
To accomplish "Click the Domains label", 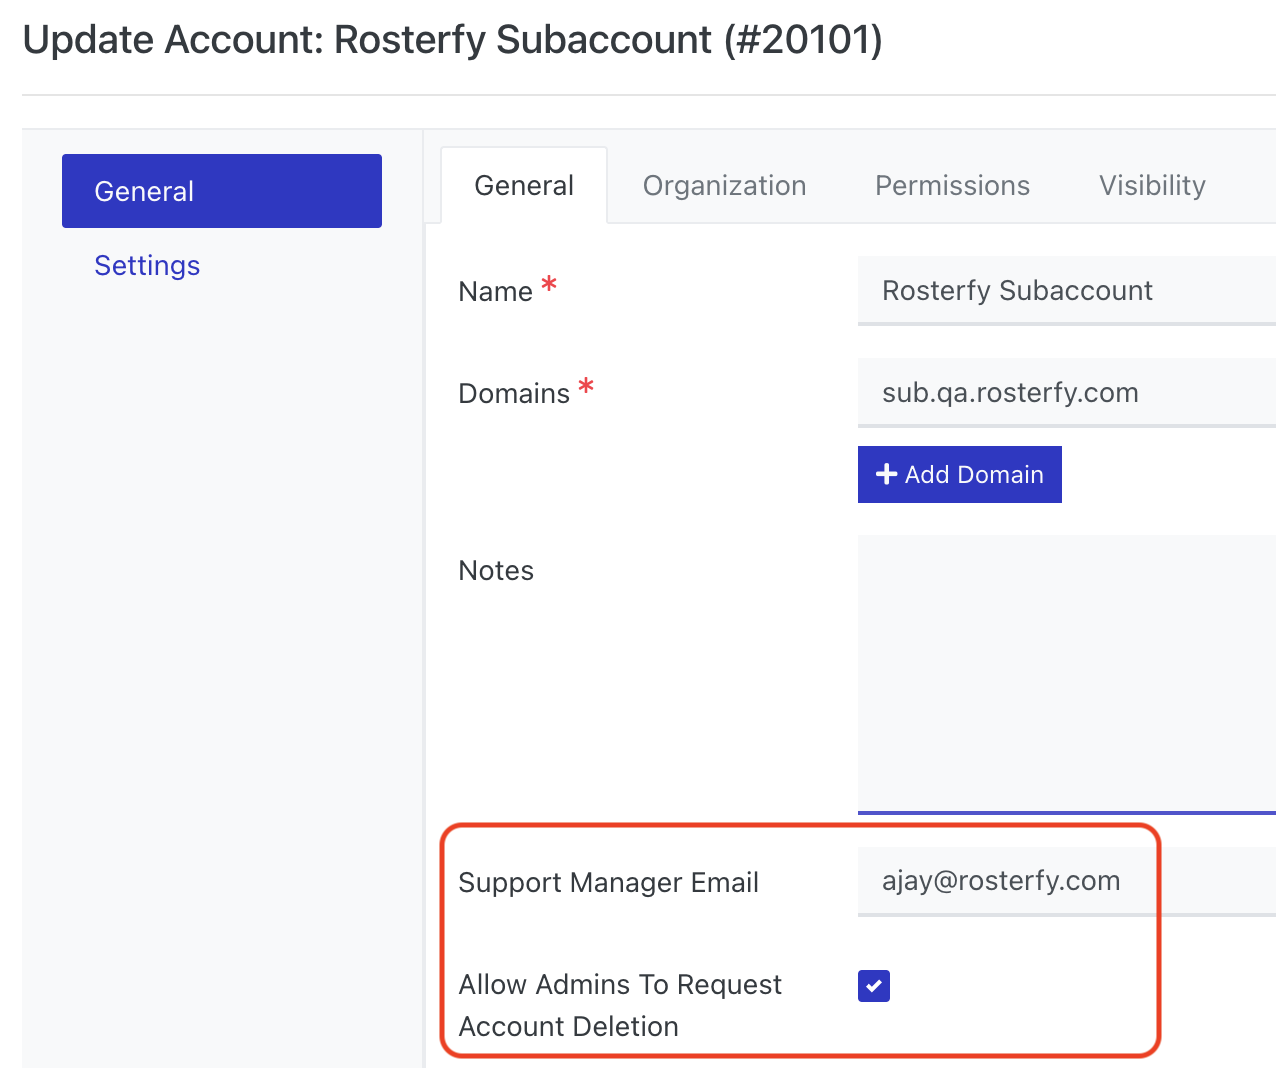I will click(x=514, y=394).
